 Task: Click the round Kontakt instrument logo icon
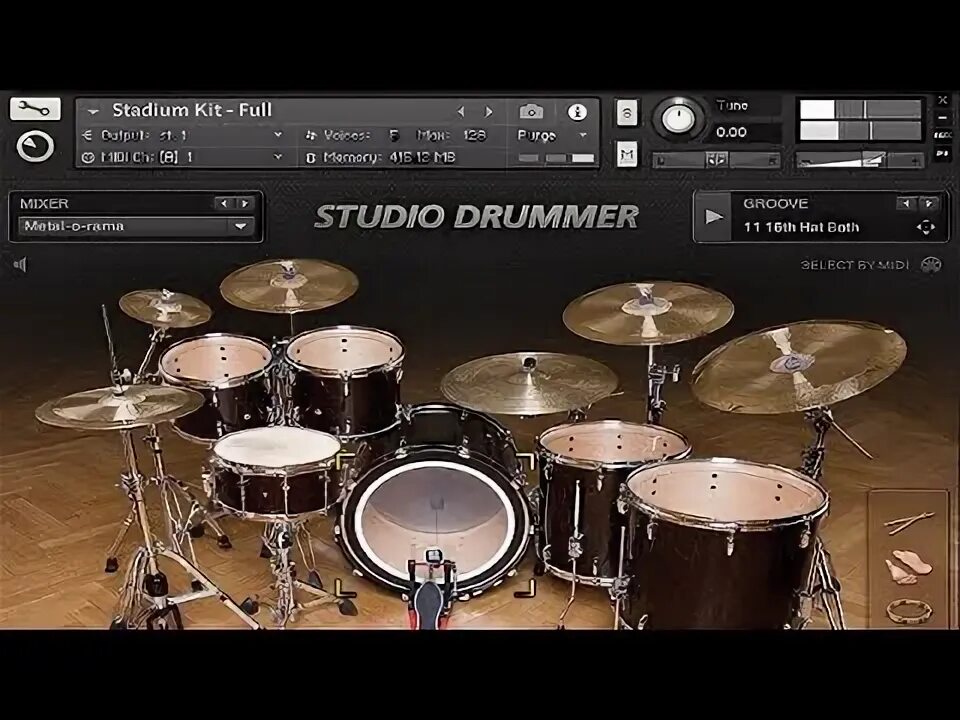coord(35,146)
